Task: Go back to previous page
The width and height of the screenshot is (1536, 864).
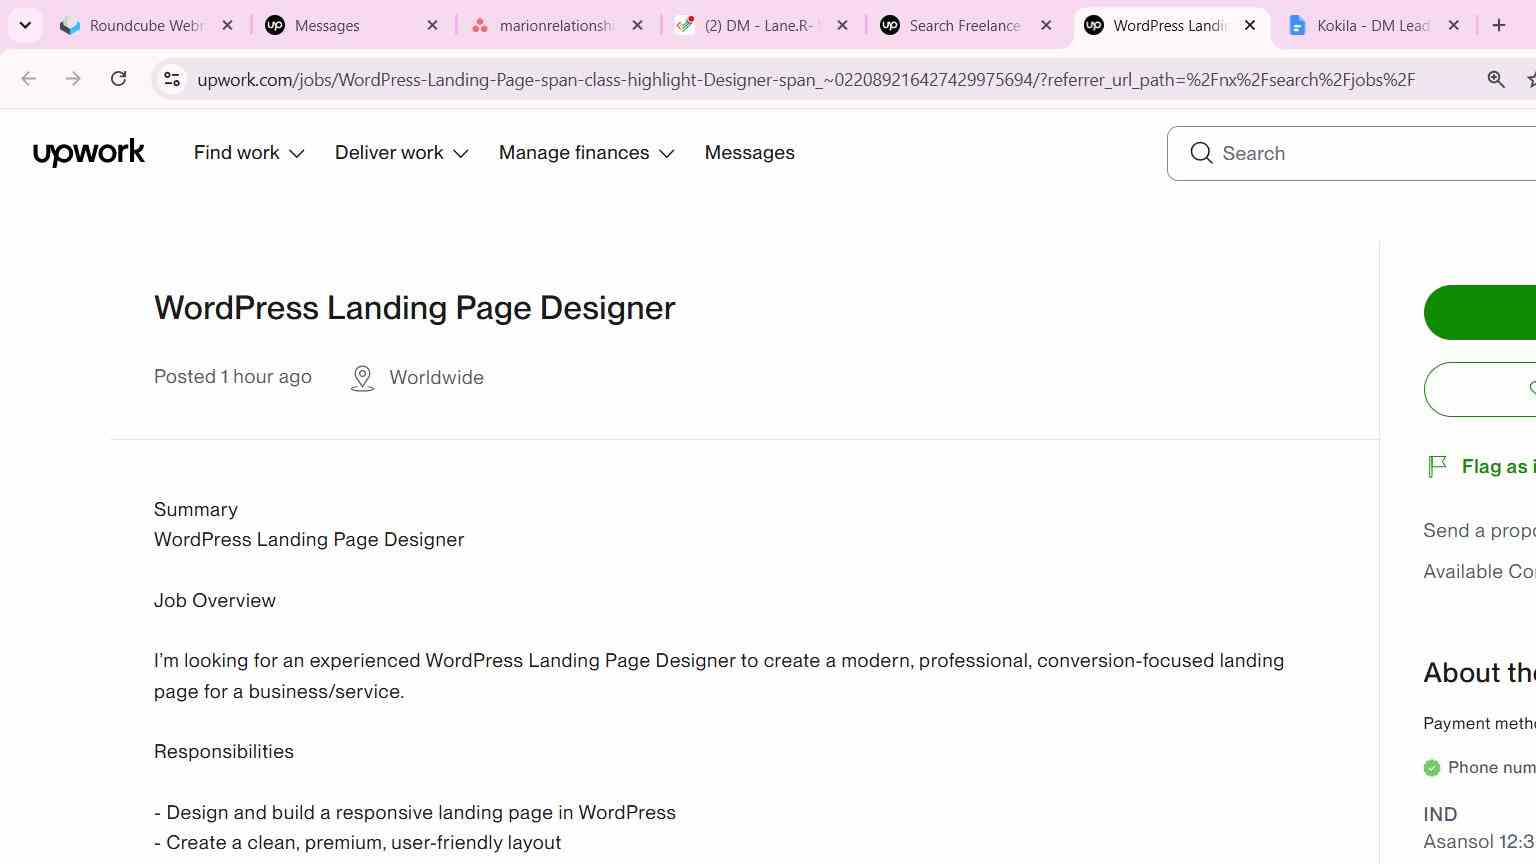Action: 28,79
